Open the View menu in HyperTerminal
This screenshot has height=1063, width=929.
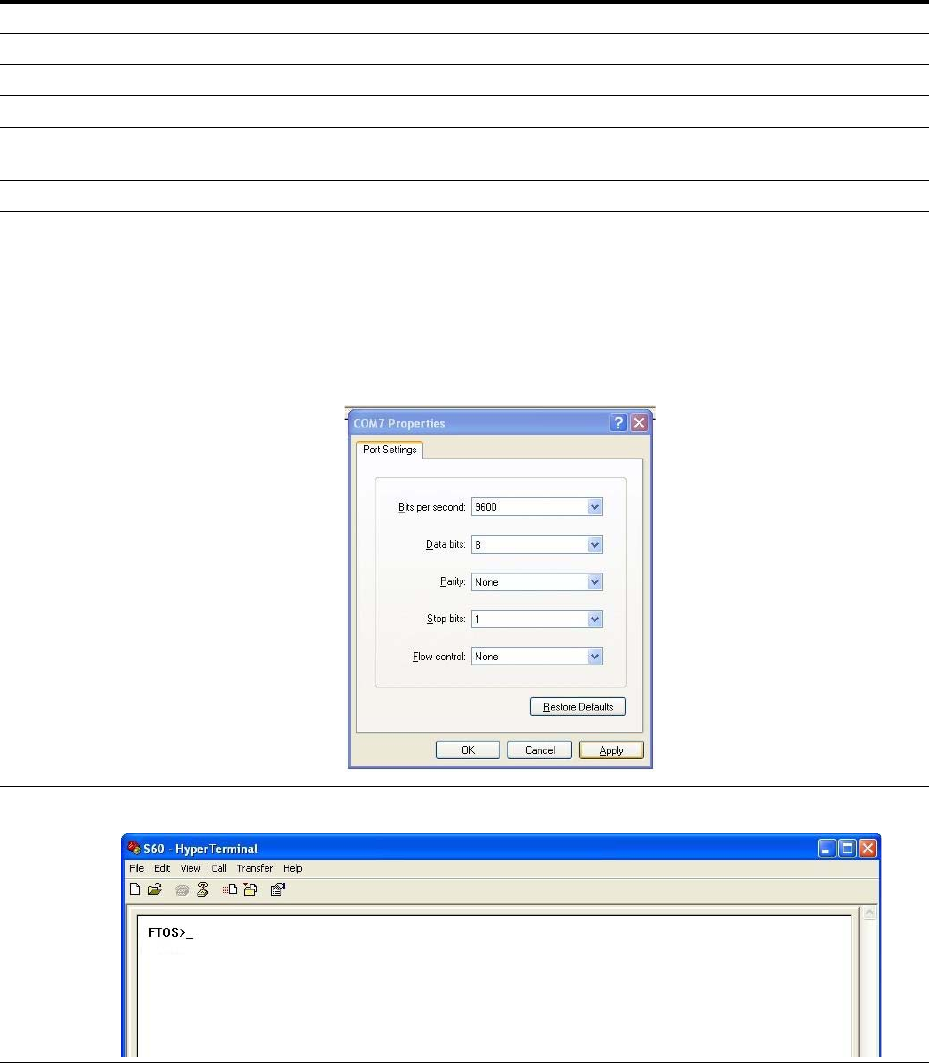191,868
